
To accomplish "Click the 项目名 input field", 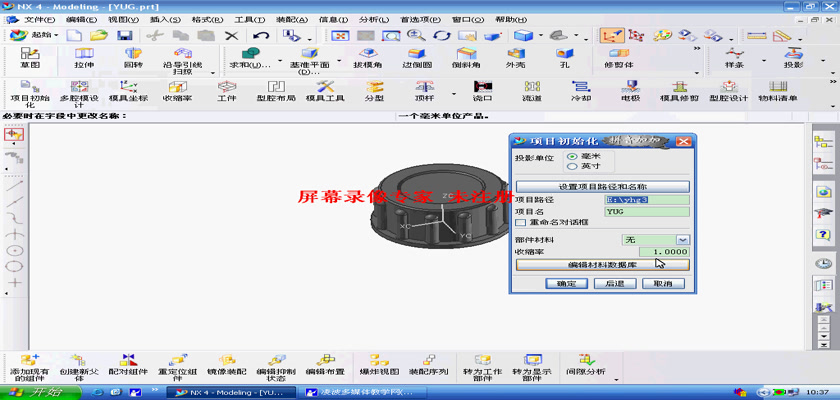I will tap(646, 211).
